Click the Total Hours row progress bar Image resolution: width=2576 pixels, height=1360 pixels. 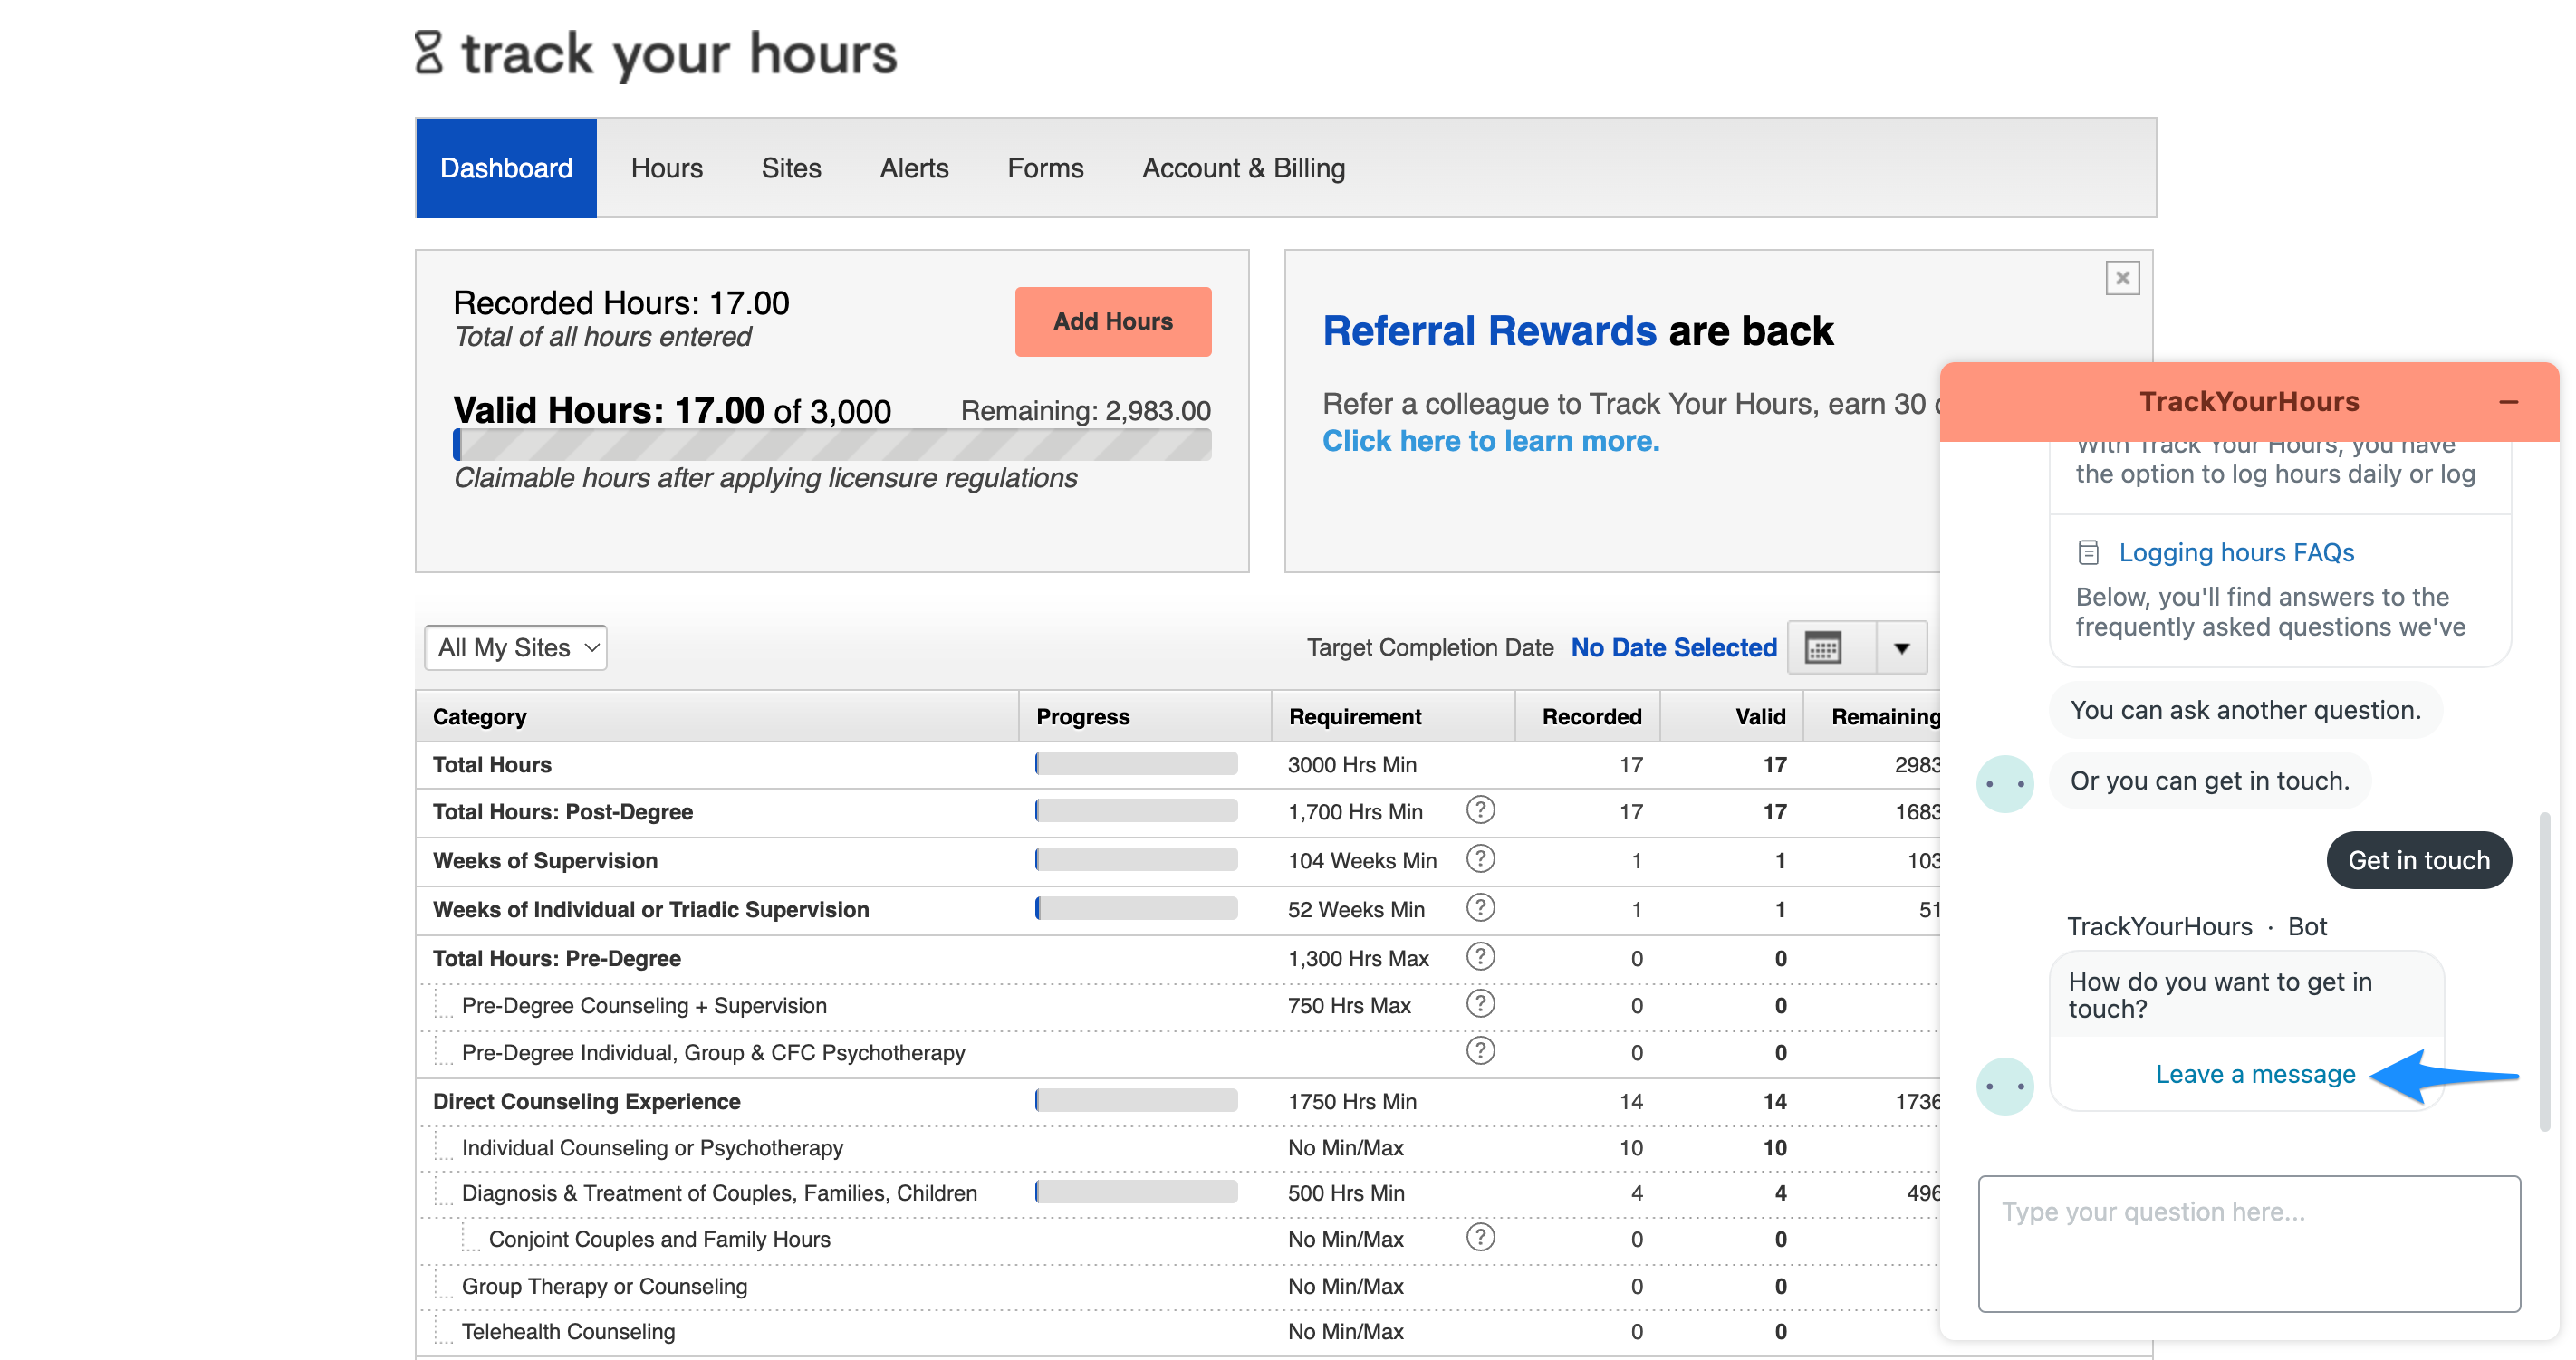pyautogui.click(x=1136, y=764)
